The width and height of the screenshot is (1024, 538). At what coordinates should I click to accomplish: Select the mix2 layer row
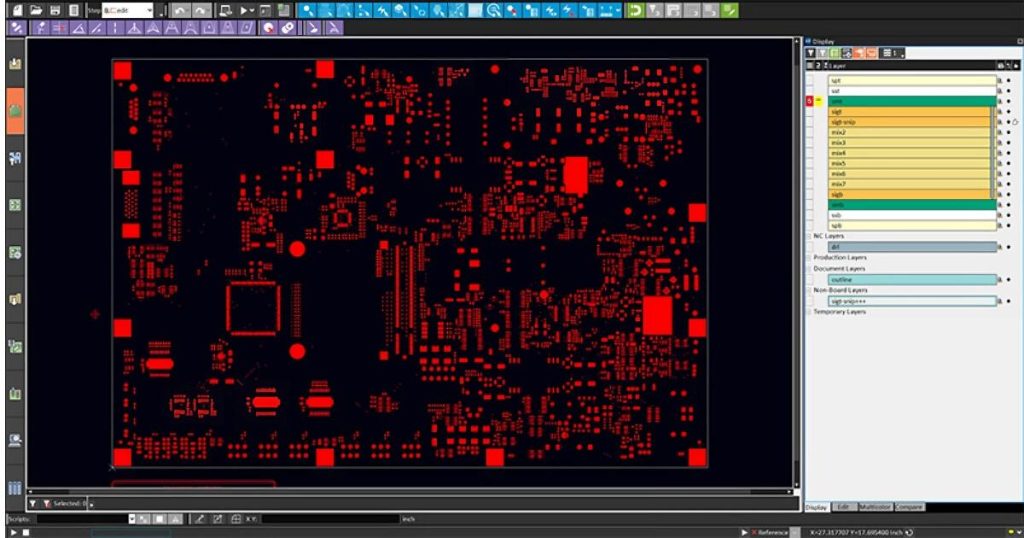click(x=912, y=133)
